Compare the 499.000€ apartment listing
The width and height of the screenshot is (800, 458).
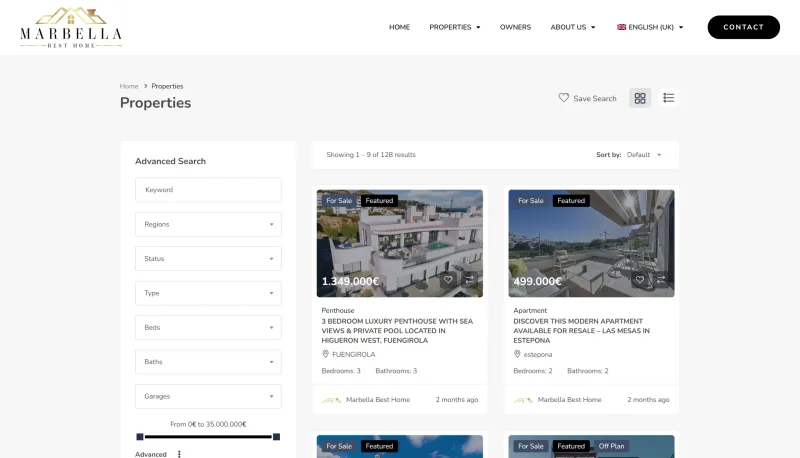point(661,279)
